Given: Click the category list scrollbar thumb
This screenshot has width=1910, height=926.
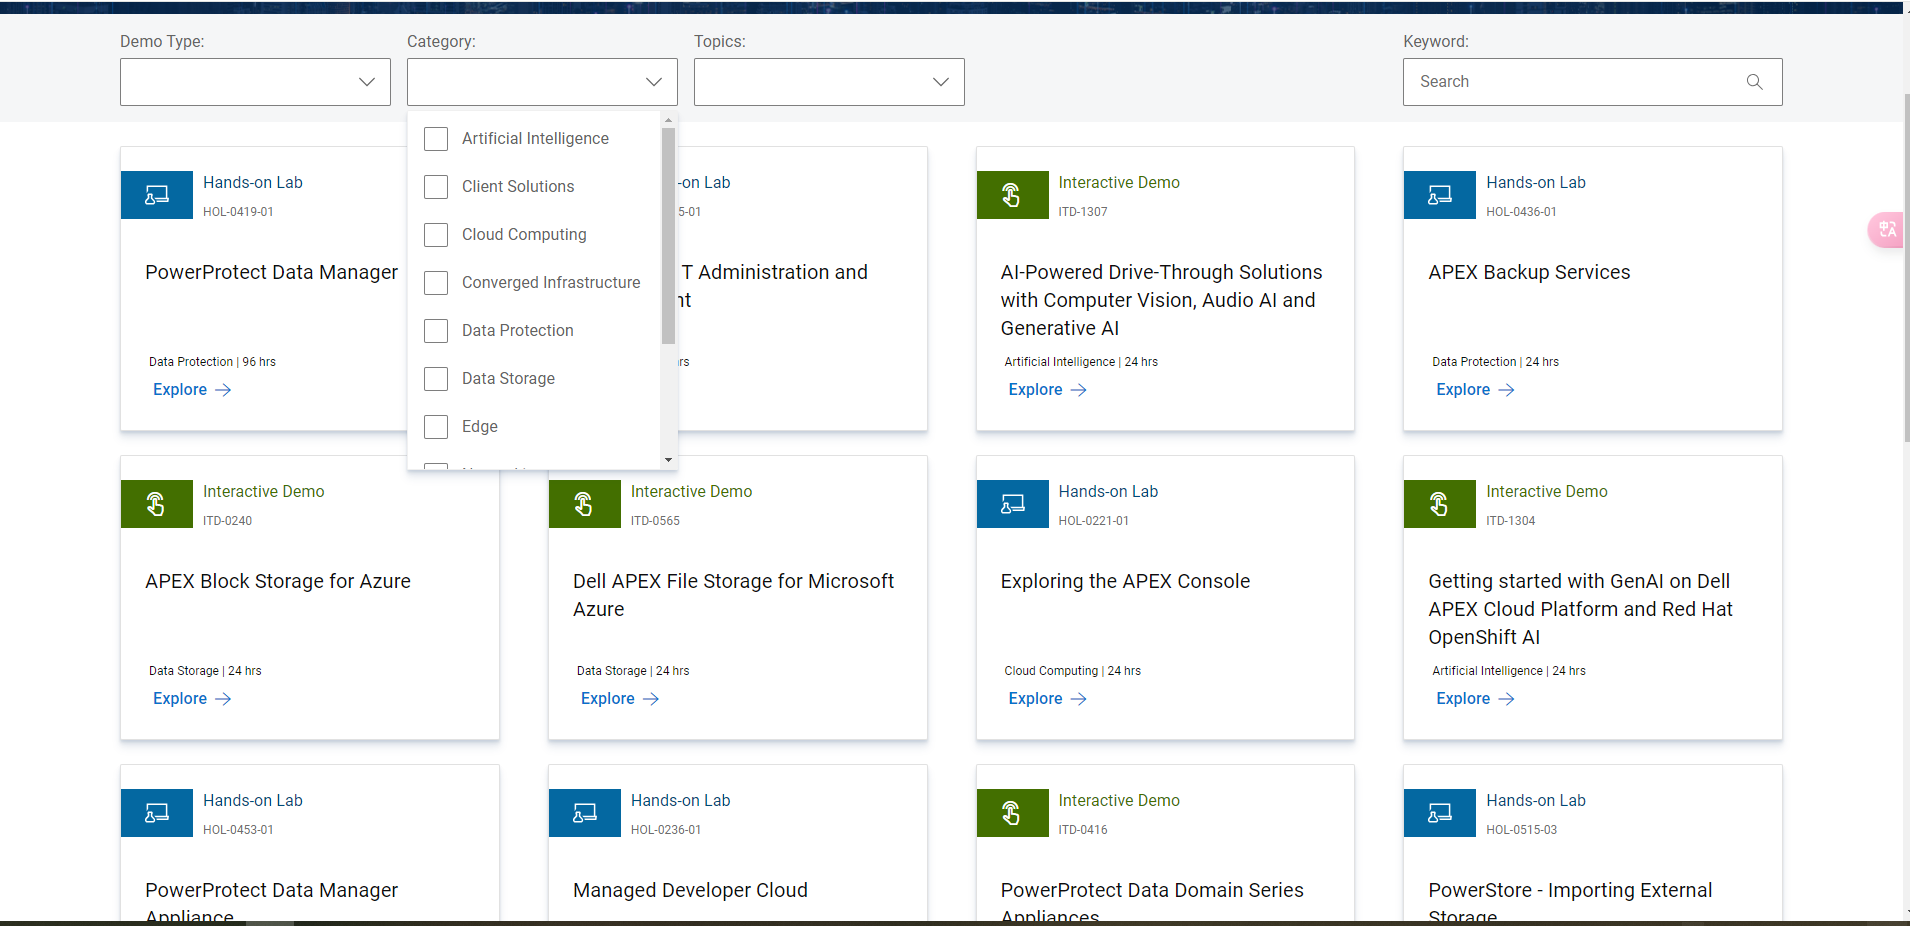Looking at the screenshot, I should (668, 235).
